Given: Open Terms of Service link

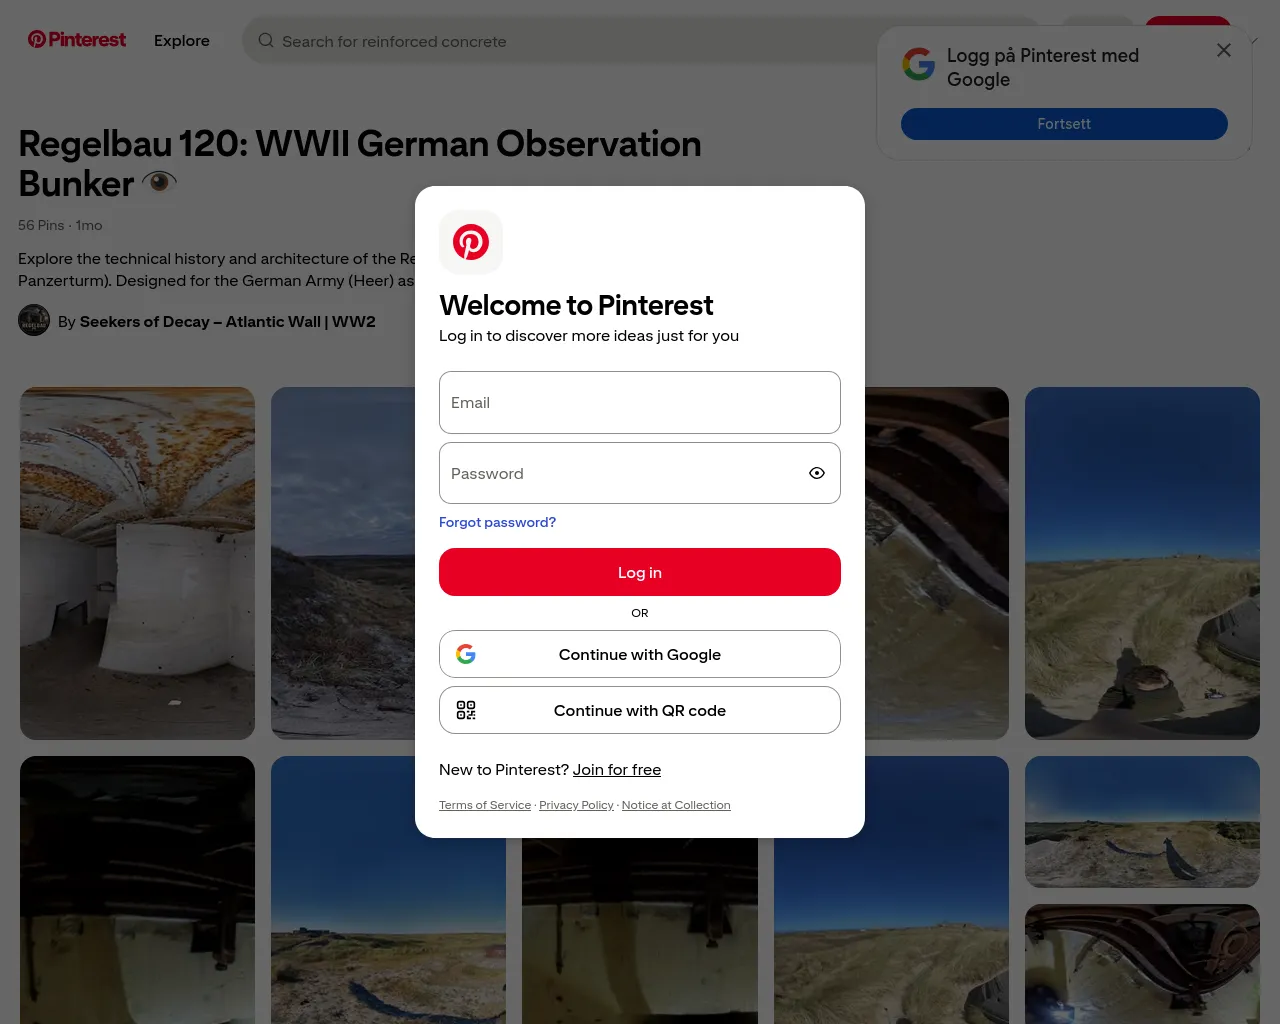Looking at the screenshot, I should click(485, 805).
